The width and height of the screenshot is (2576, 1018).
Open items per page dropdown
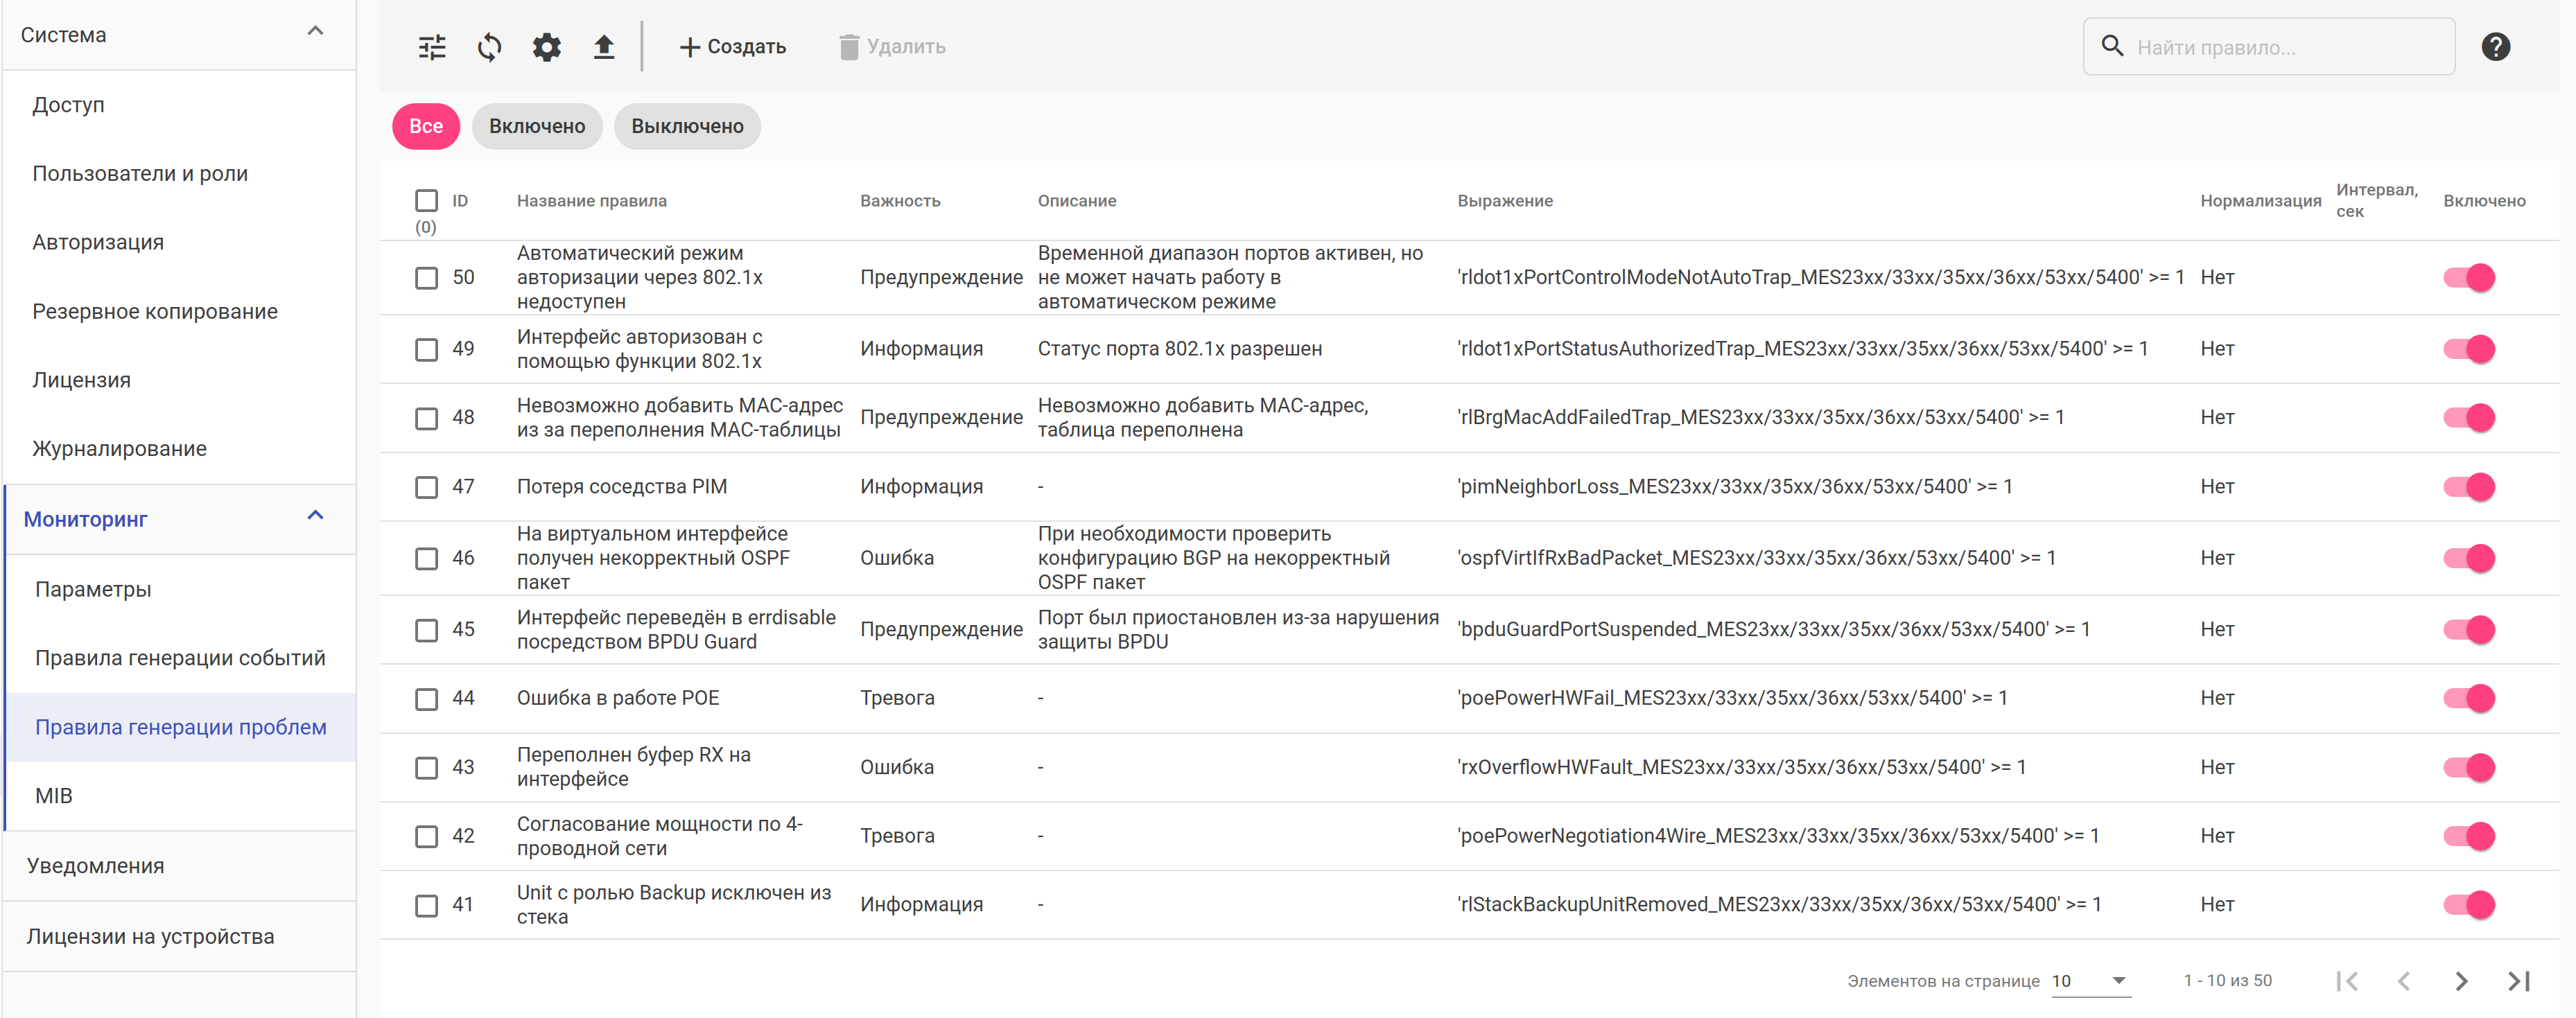coord(2090,981)
